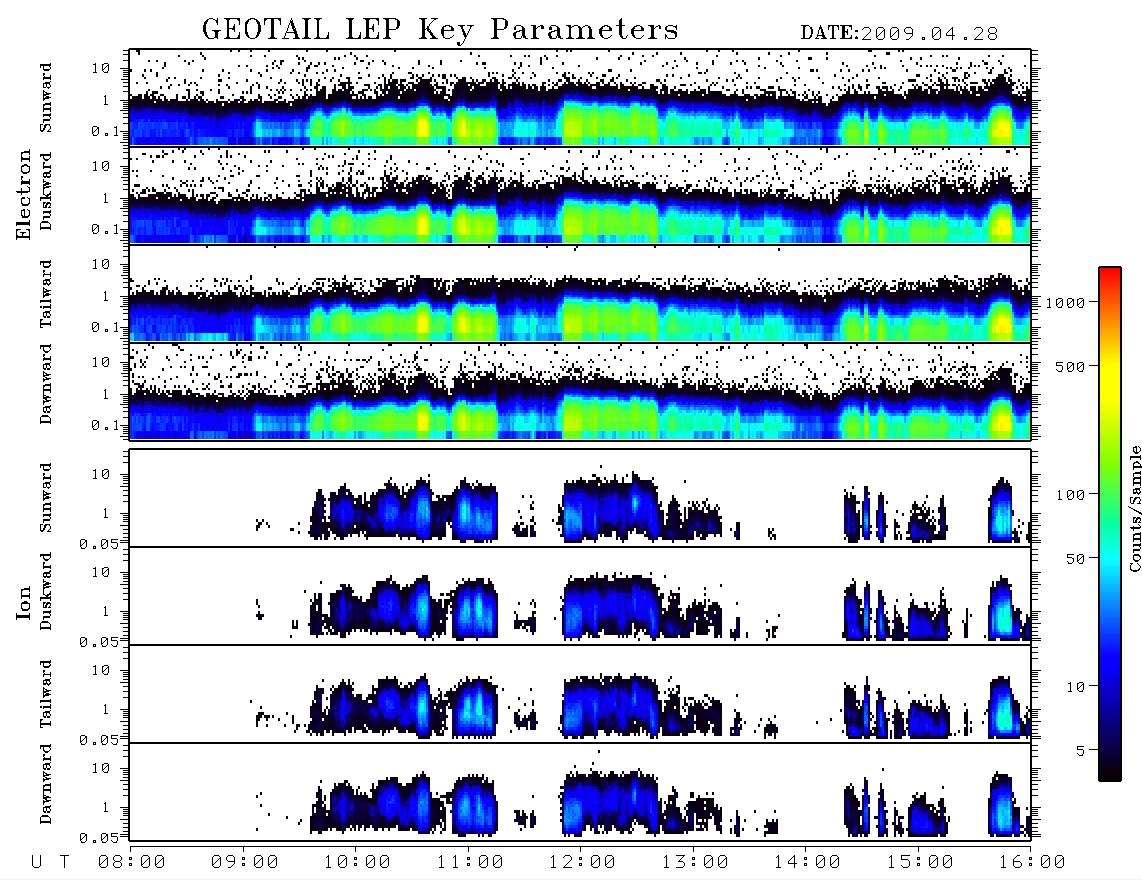This screenshot has width=1142, height=880.
Task: Click the 12:00 time axis tick label
Action: [x=582, y=862]
